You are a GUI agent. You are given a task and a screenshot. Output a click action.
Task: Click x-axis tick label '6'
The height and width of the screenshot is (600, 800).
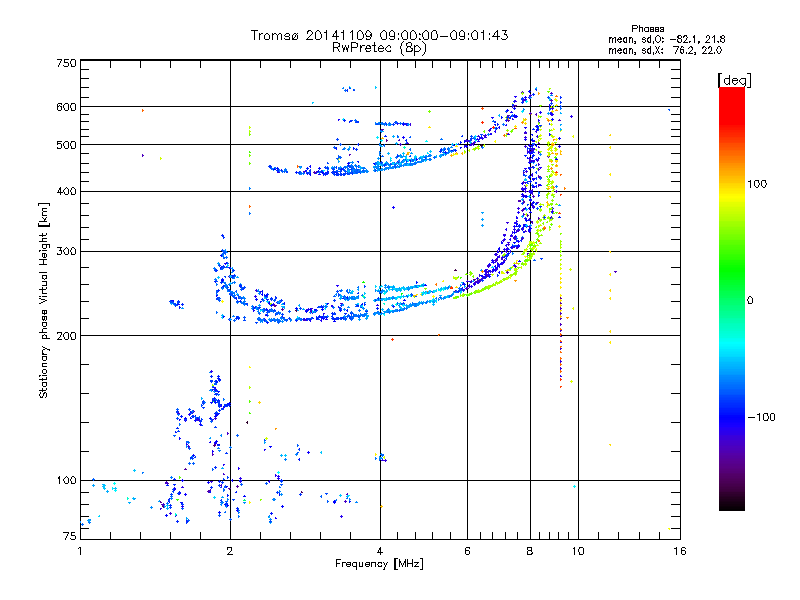[467, 551]
